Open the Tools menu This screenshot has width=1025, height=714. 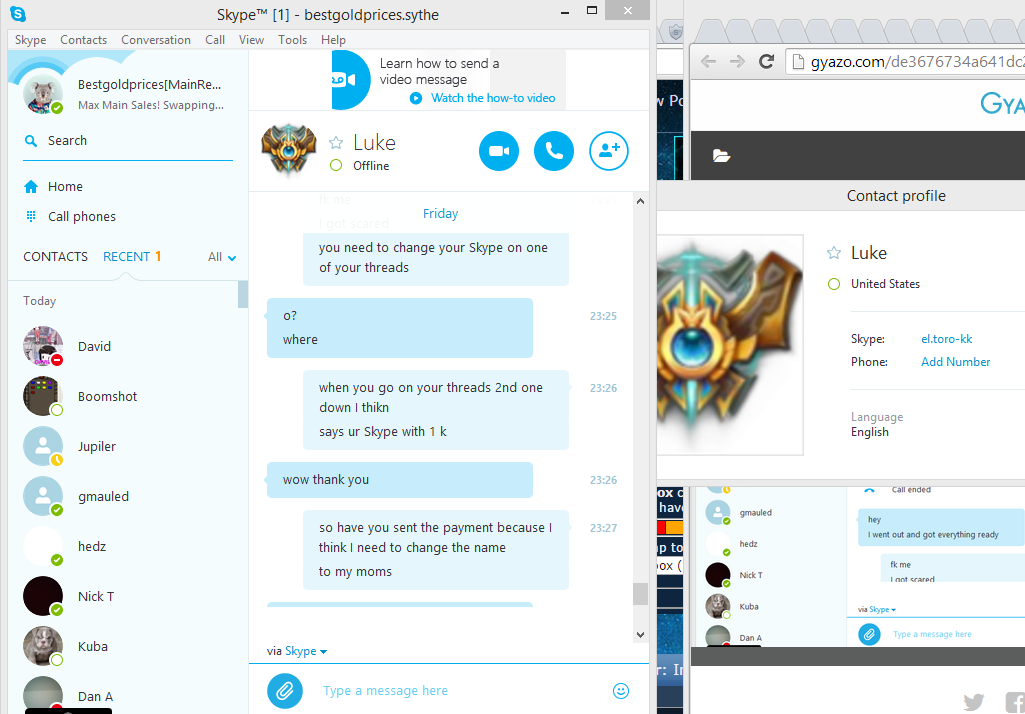pyautogui.click(x=292, y=40)
